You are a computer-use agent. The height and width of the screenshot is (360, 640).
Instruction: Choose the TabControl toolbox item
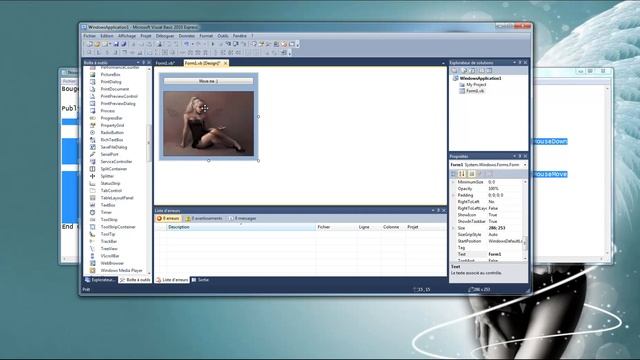111,191
